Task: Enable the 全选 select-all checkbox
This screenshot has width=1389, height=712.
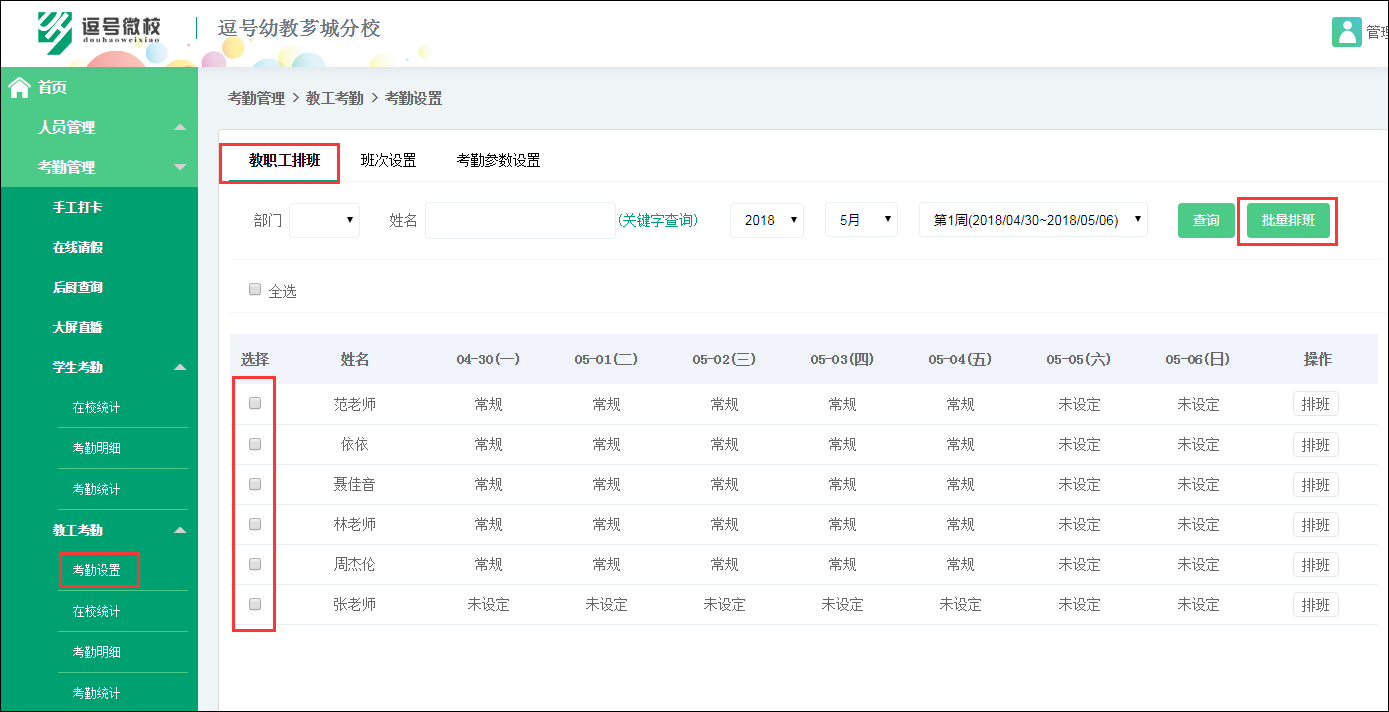Action: (255, 289)
